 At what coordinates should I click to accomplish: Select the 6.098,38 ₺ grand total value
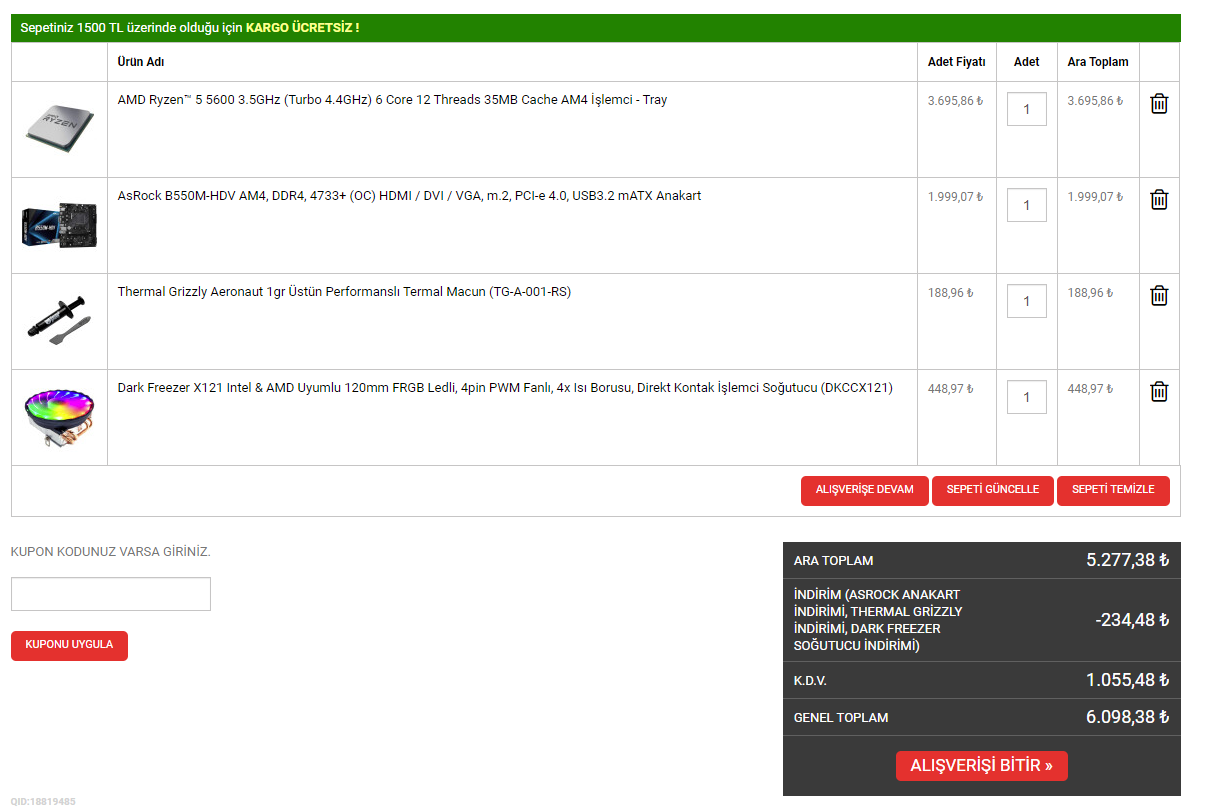(1128, 717)
